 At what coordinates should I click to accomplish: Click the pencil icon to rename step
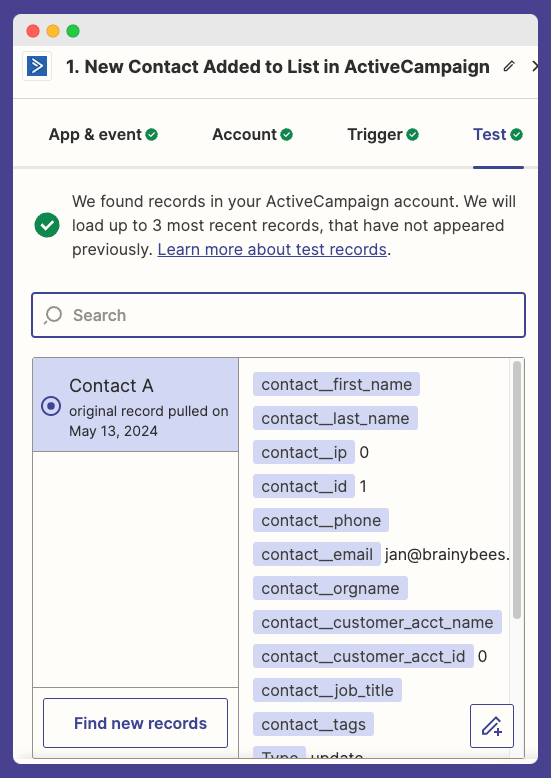(509, 66)
